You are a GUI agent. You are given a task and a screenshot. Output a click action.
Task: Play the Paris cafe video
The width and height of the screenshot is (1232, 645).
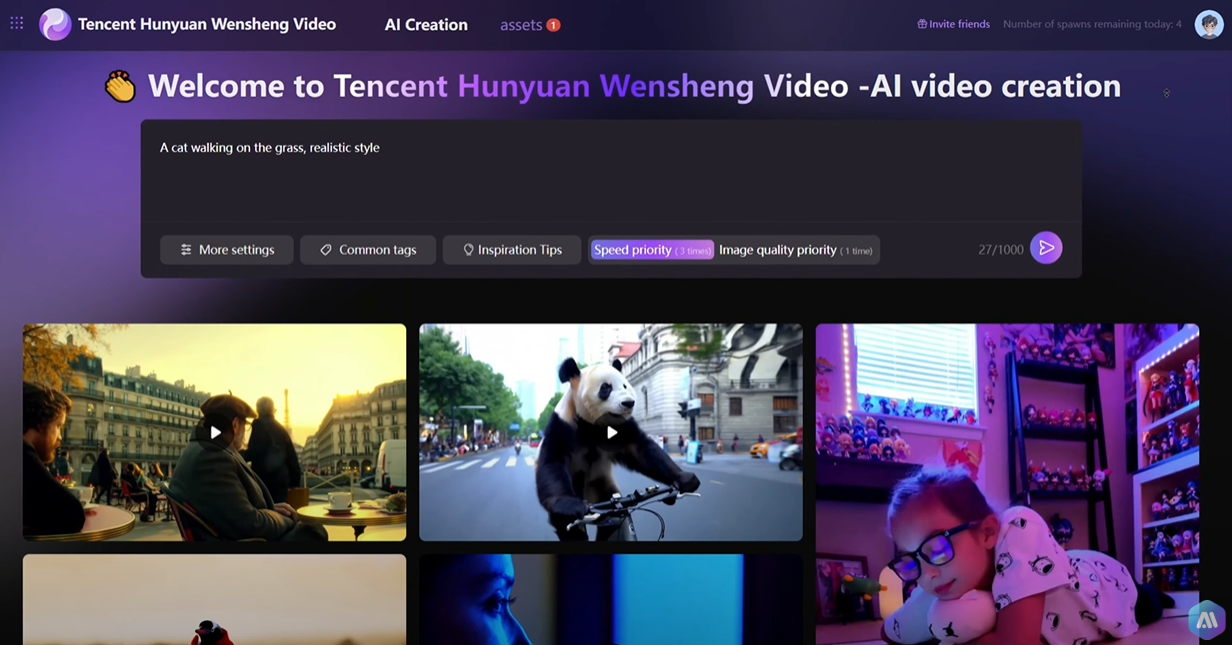(x=215, y=432)
